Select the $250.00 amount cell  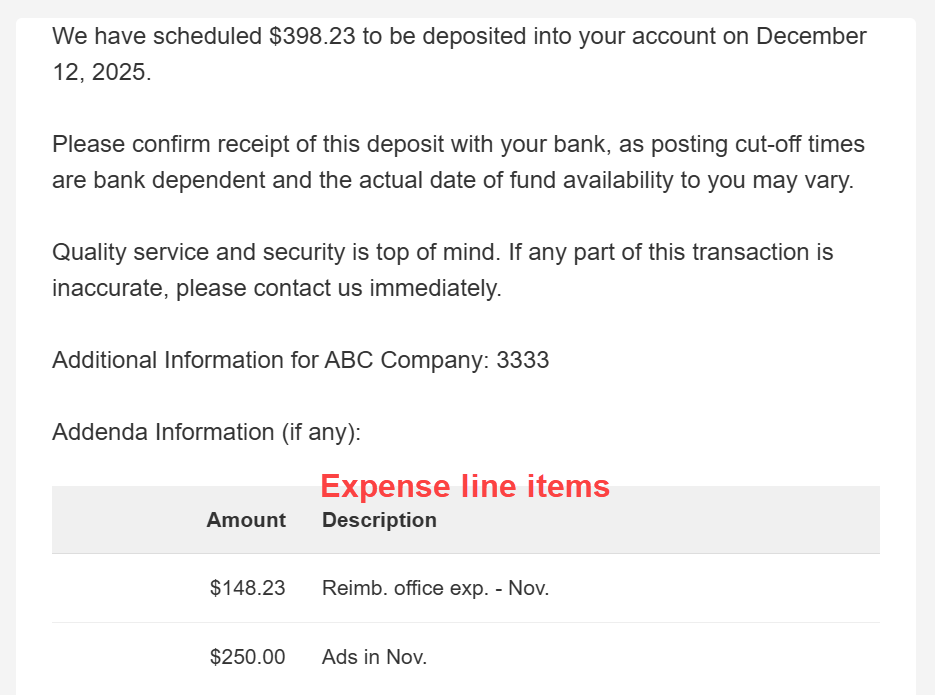click(247, 657)
